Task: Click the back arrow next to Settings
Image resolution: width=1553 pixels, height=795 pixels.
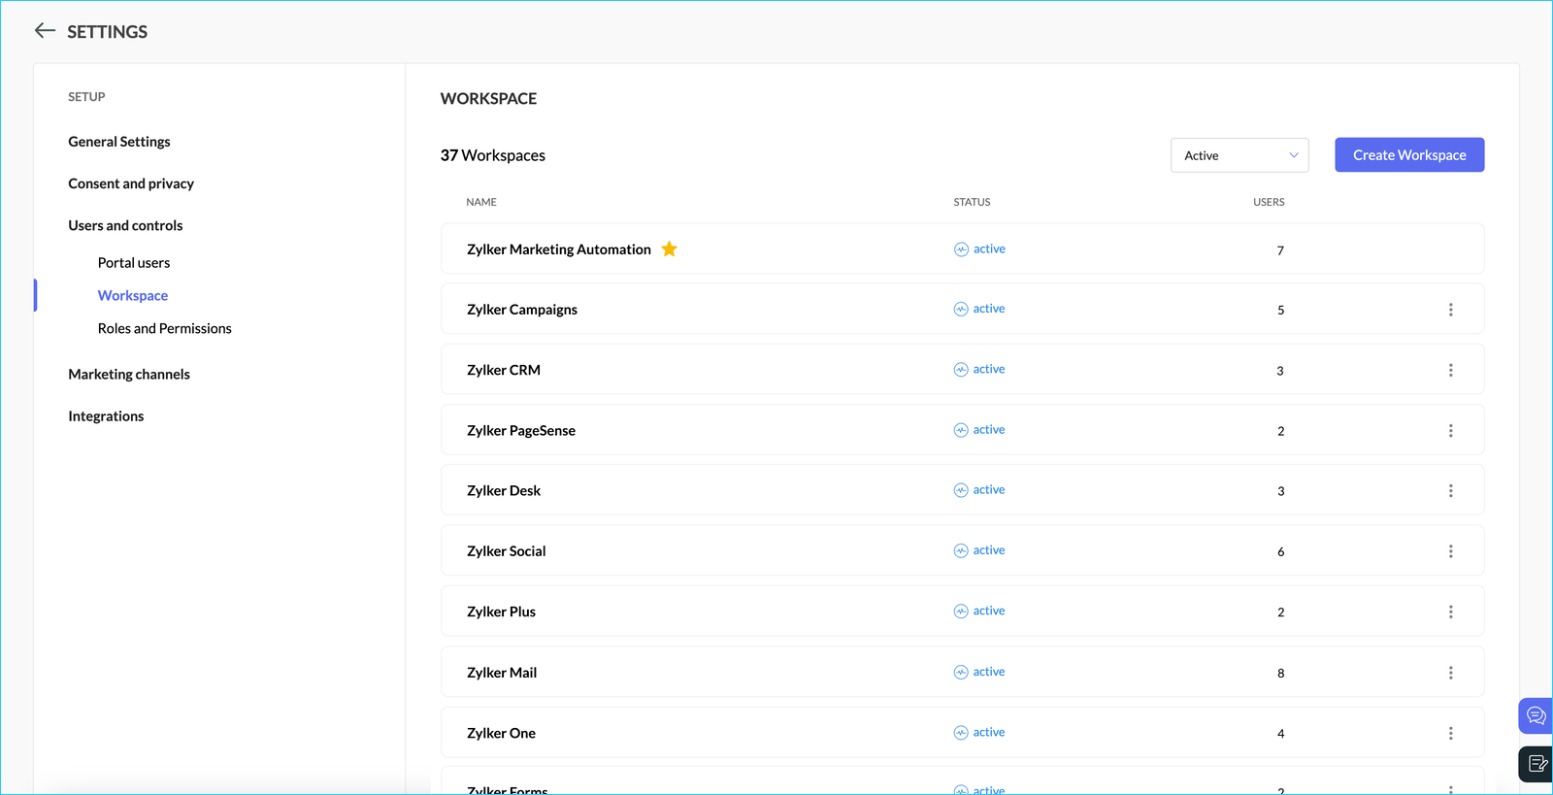Action: pyautogui.click(x=44, y=31)
